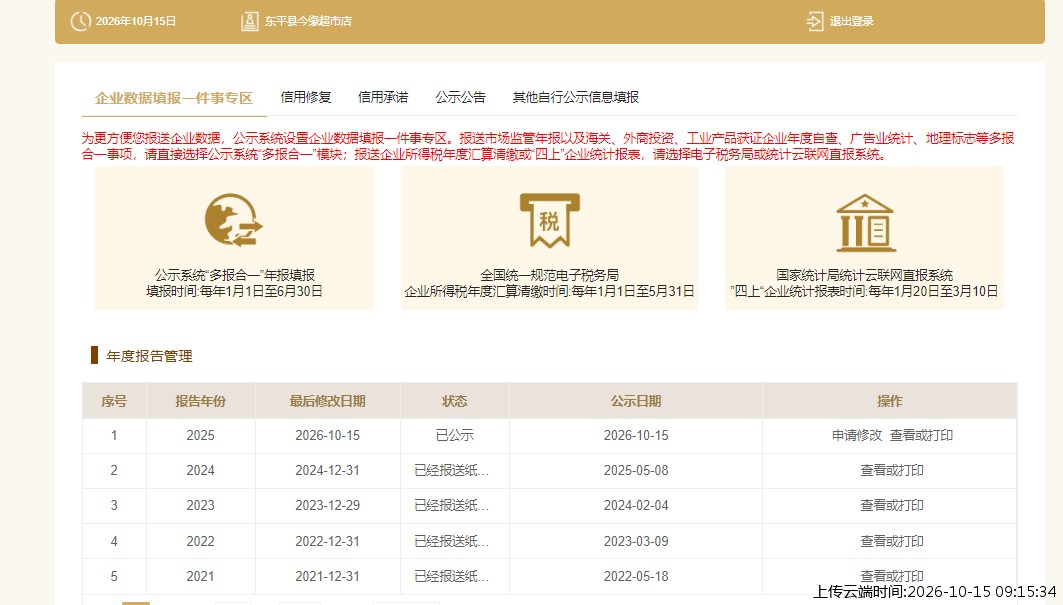1063x605 pixels.
Task: Switch to the 信用修复 tab
Action: (x=306, y=98)
